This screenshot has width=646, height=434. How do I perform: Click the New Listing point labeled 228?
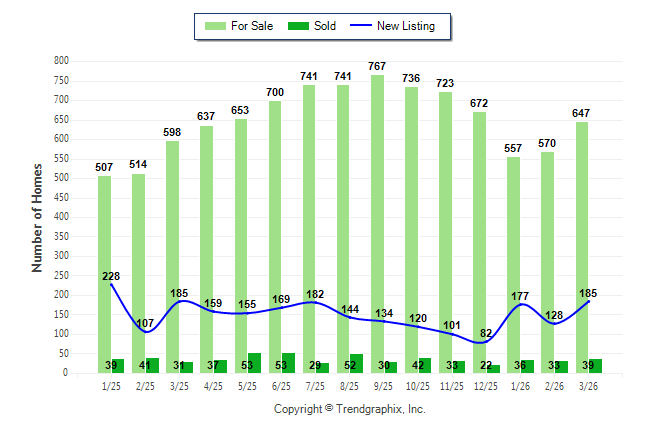[111, 284]
